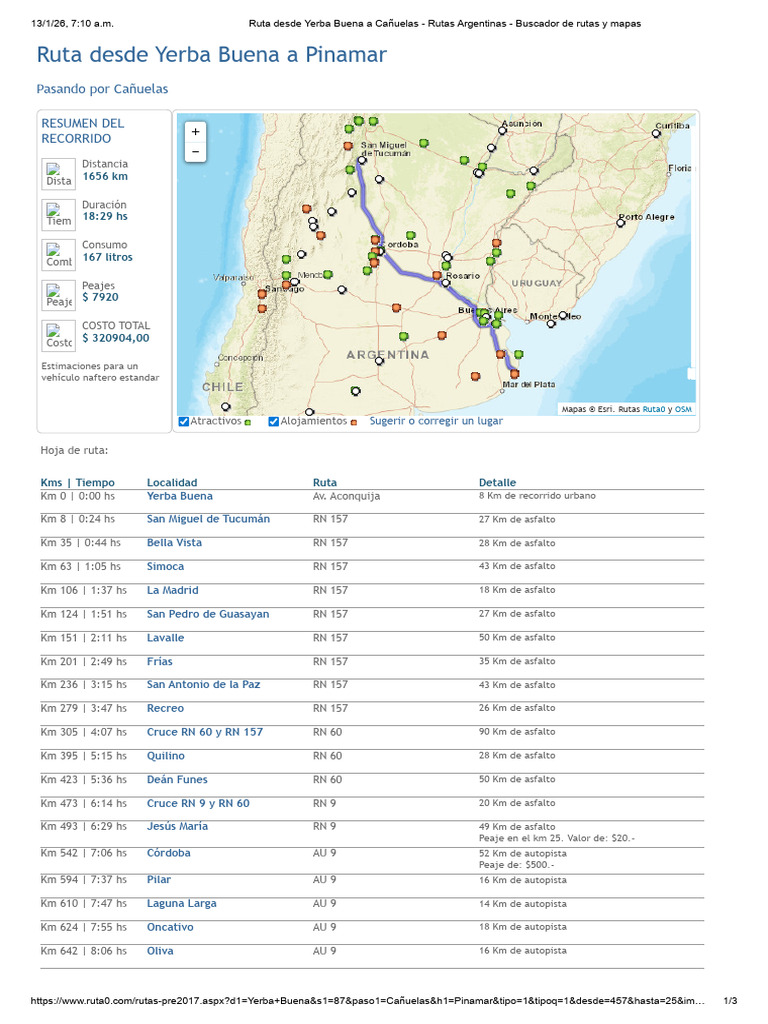Click the Ruta column header
This screenshot has width=768, height=1024.
tap(325, 483)
